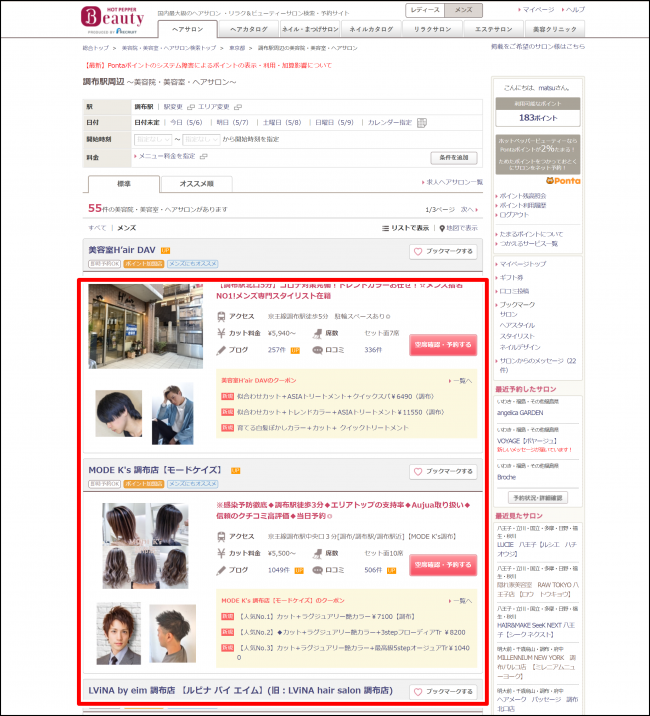The height and width of the screenshot is (716, 650).
Task: Select レディース toggle at top
Action: pyautogui.click(x=425, y=10)
